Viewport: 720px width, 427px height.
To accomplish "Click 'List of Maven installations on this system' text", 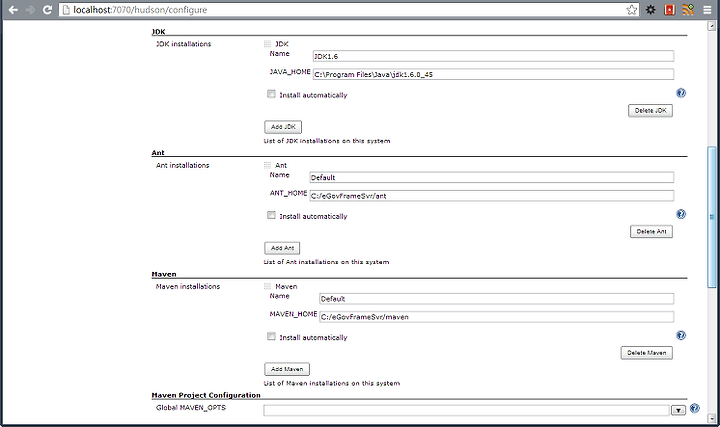I will point(332,383).
